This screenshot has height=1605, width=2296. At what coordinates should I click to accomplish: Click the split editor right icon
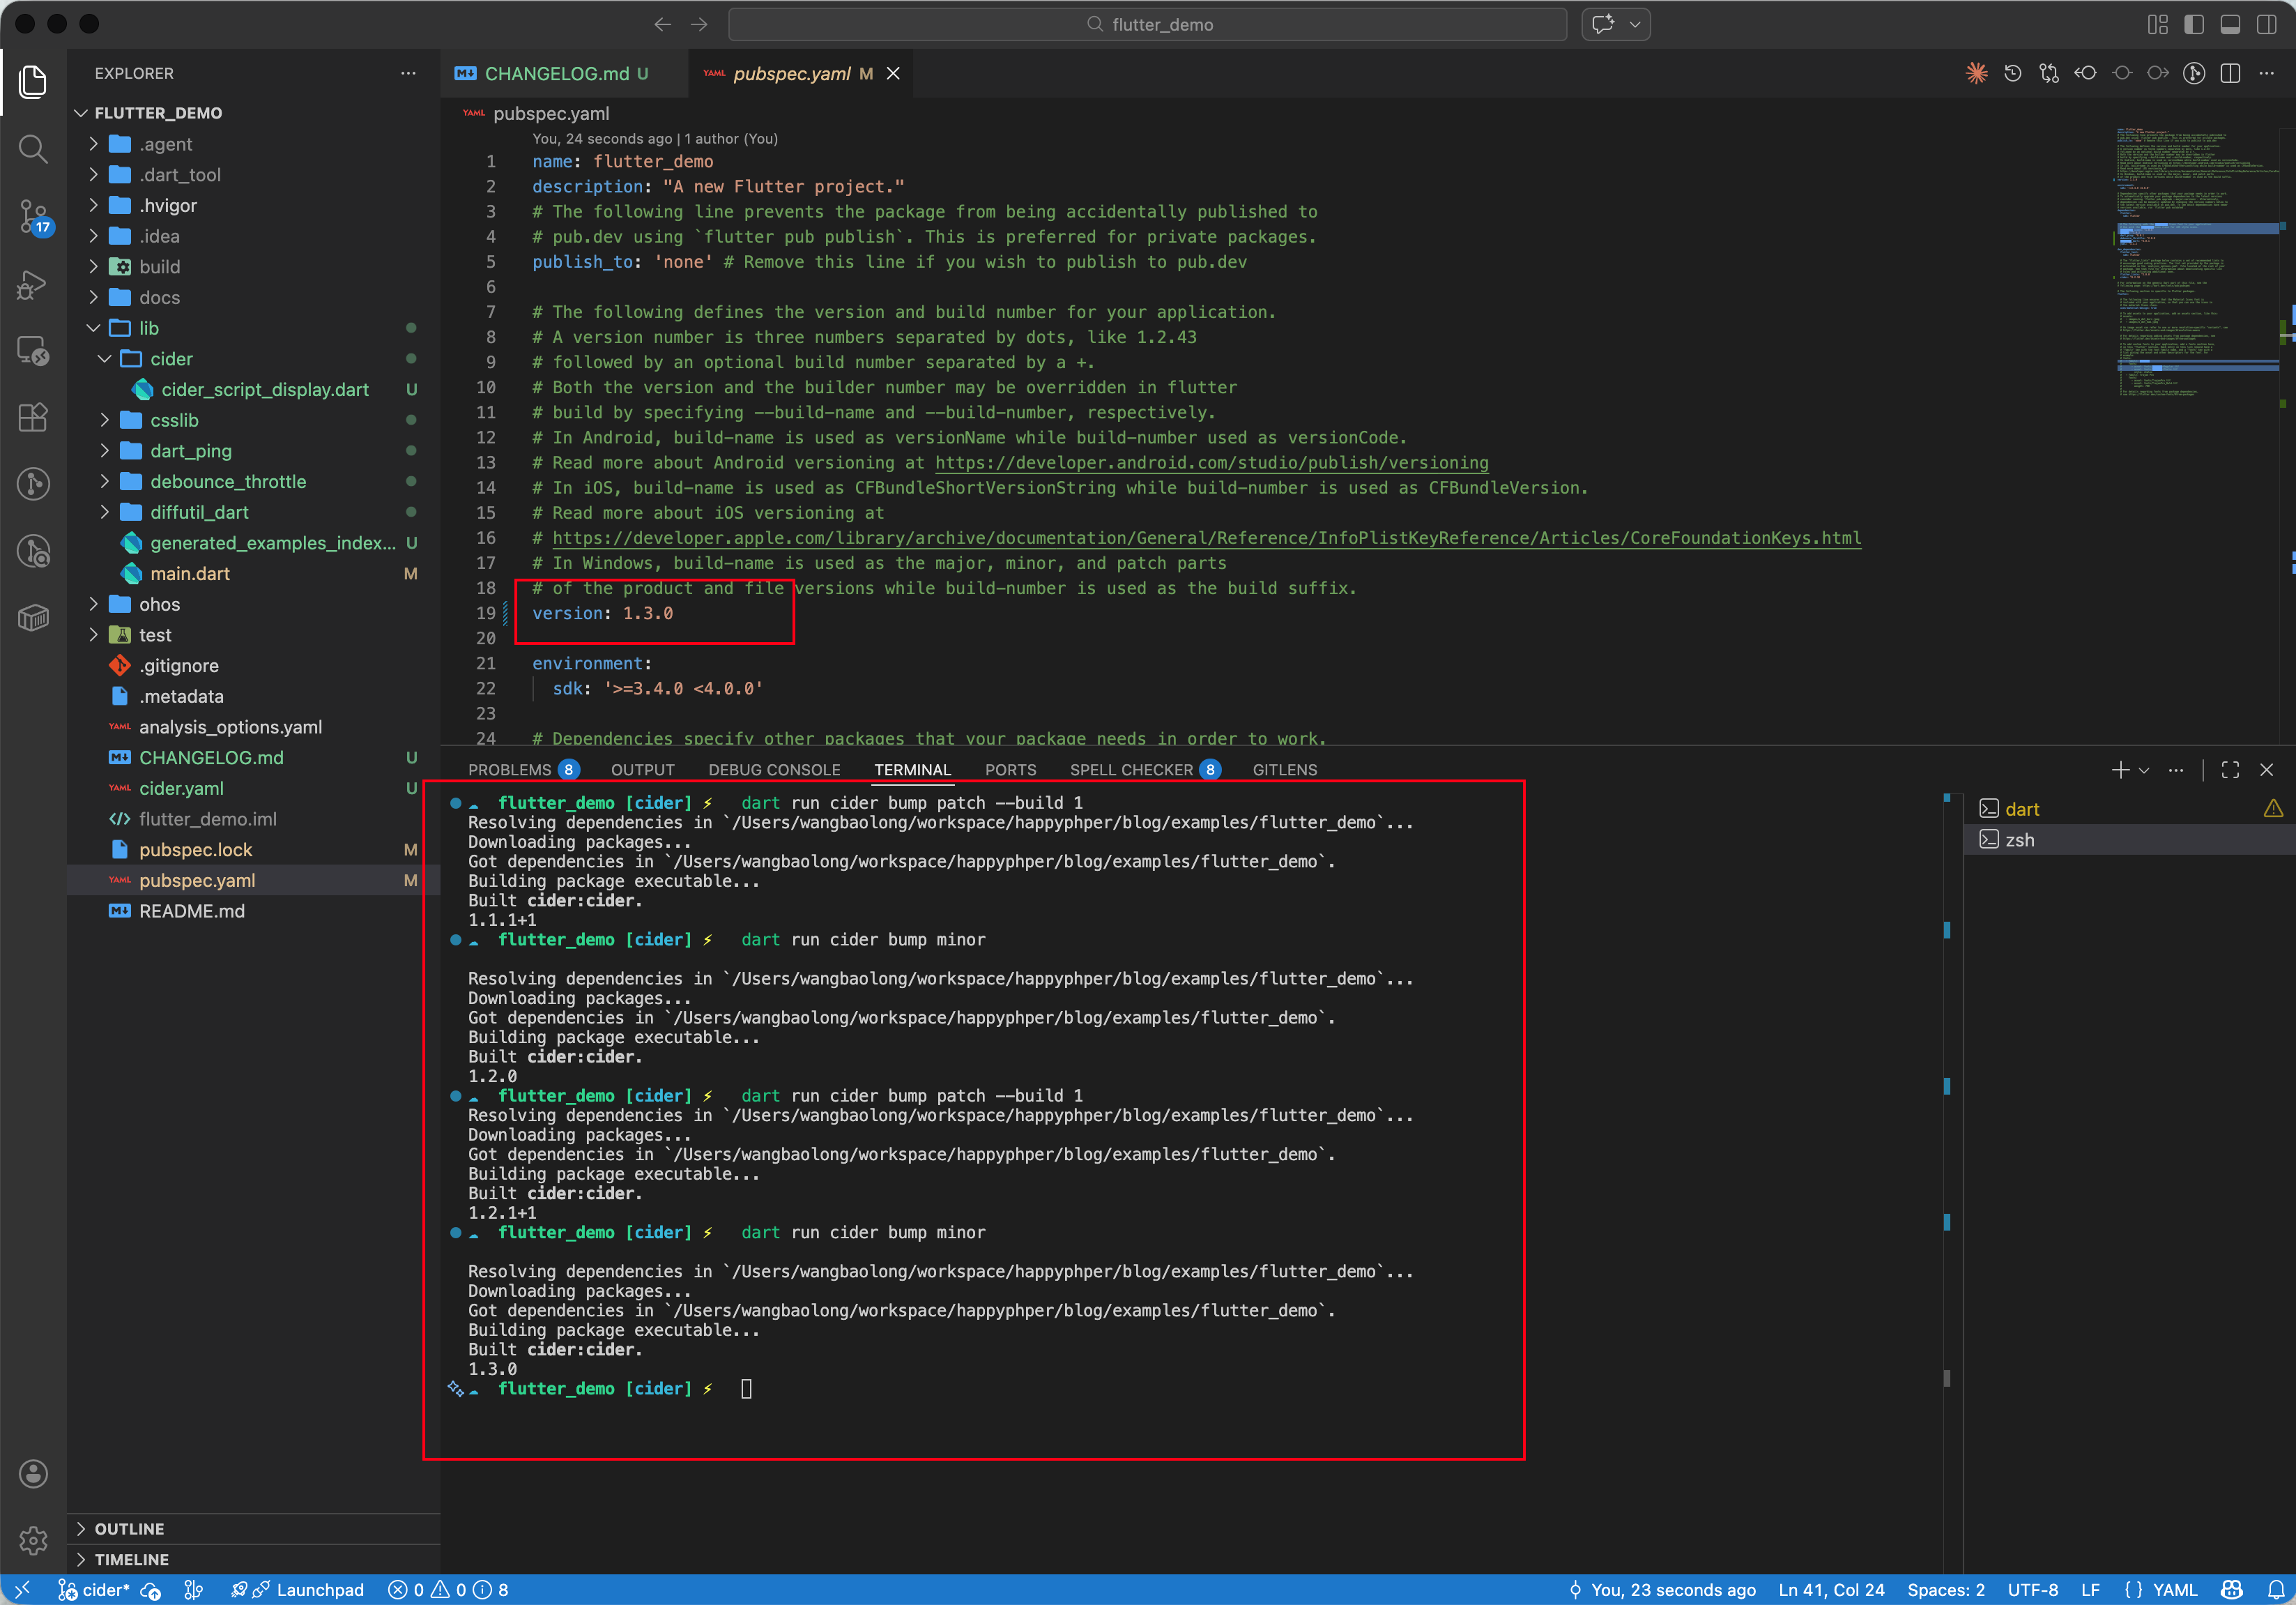(2230, 73)
